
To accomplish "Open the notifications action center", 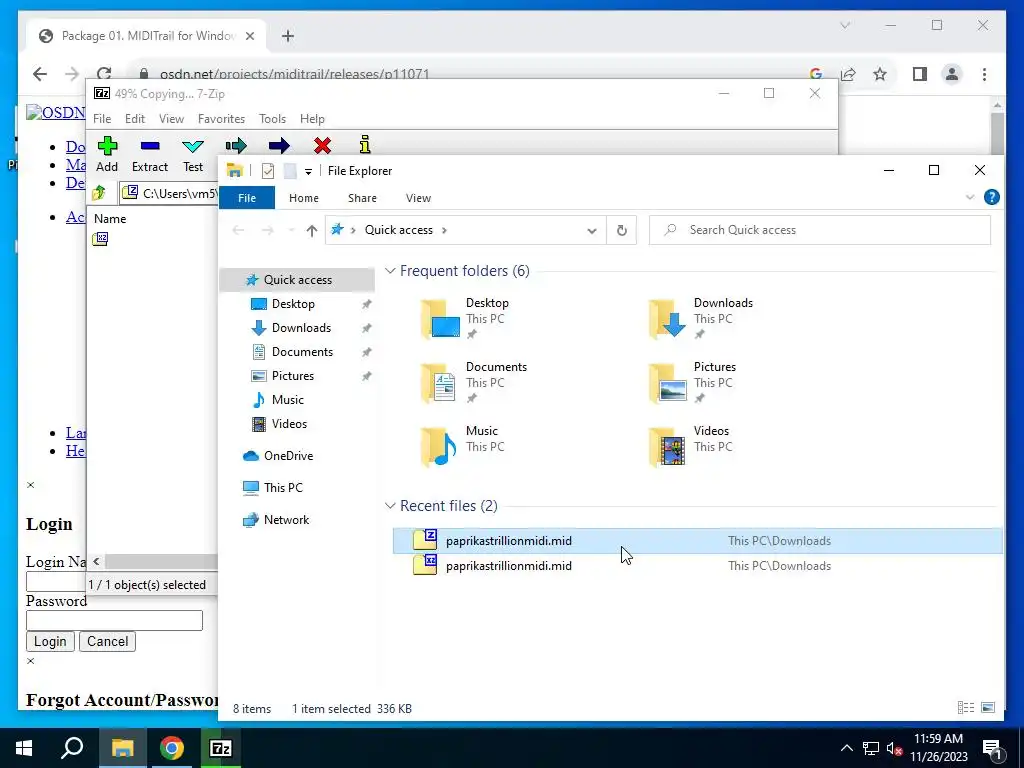I will point(993,749).
